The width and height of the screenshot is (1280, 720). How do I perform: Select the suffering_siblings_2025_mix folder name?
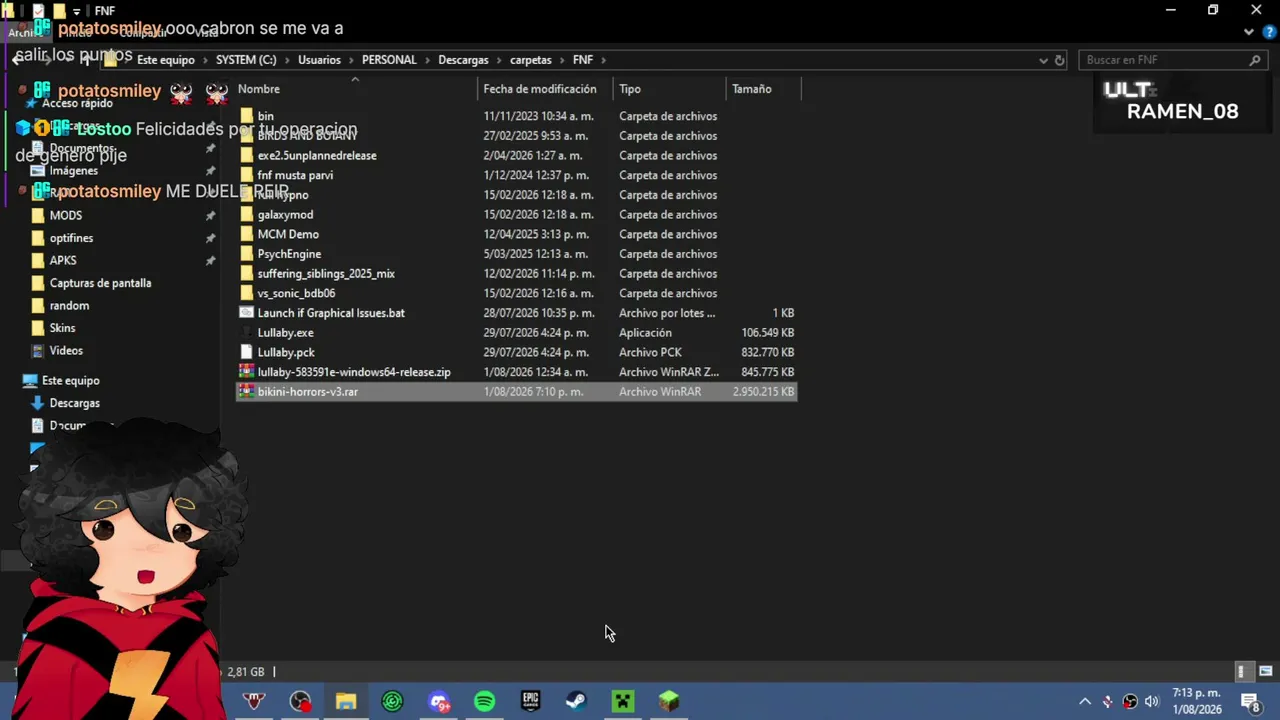326,274
